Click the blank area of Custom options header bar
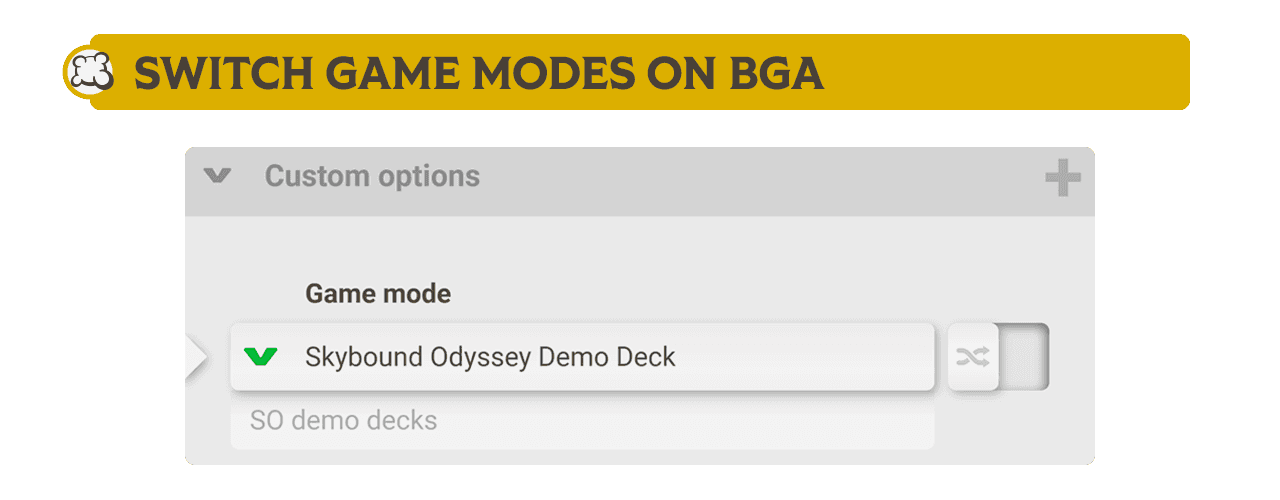This screenshot has height=500, width=1280. [x=760, y=180]
